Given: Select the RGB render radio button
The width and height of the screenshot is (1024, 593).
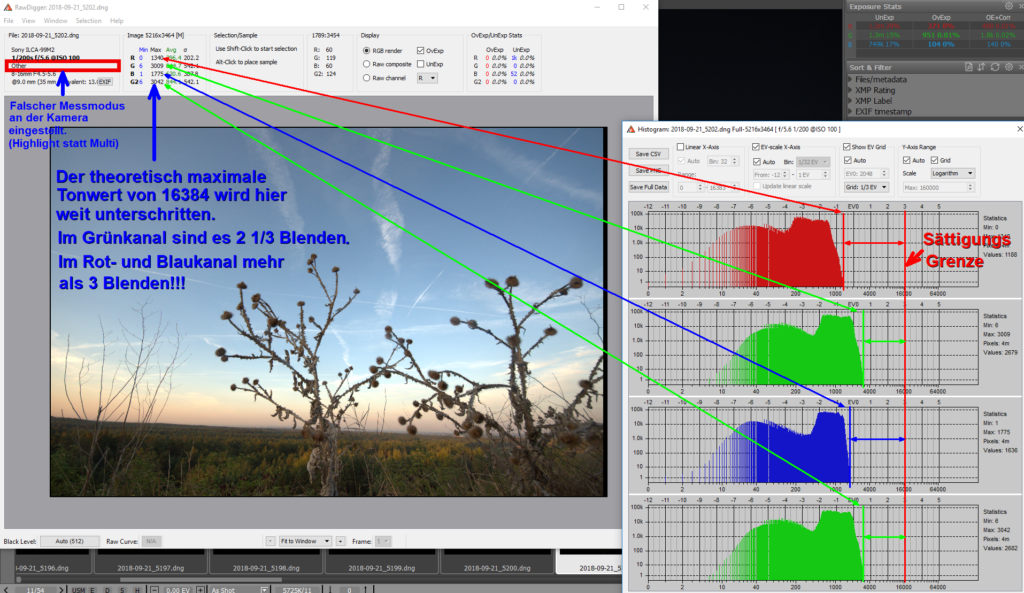Looking at the screenshot, I should (366, 49).
